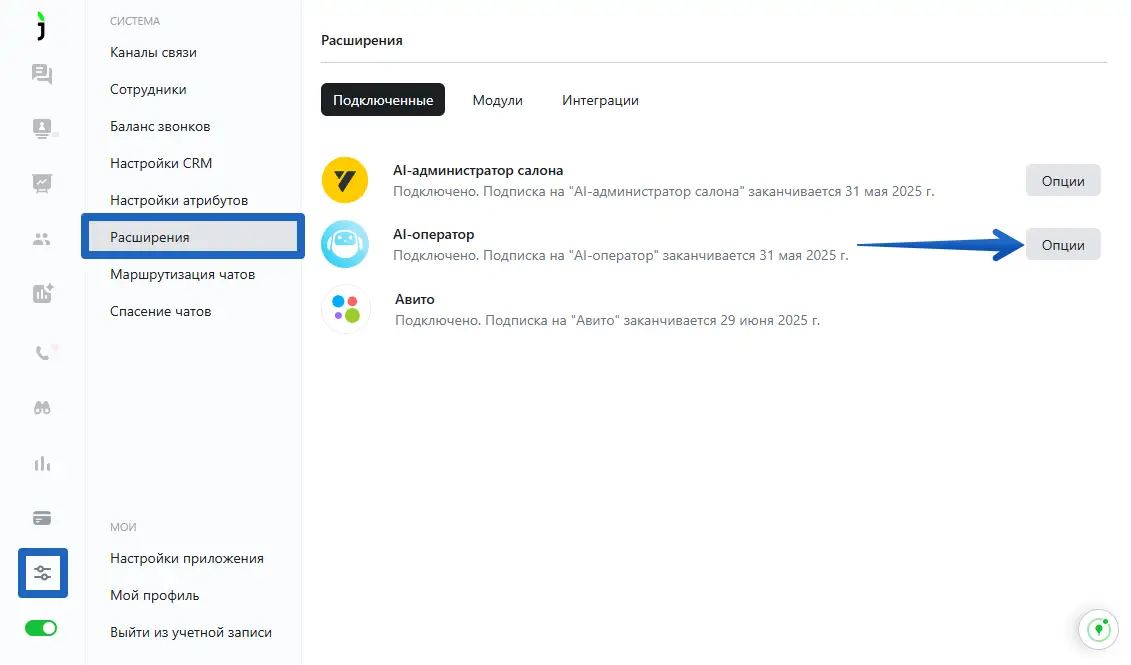Click the floating green widget button
Screen dimensions: 1131x665
click(x=1099, y=630)
